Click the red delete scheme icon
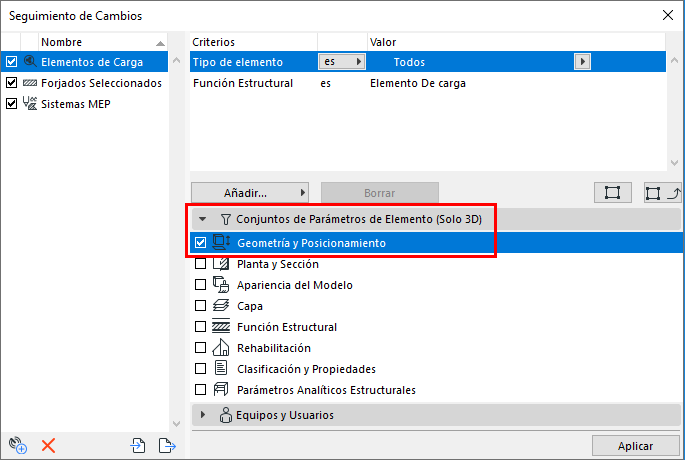This screenshot has width=685, height=460. [x=47, y=445]
